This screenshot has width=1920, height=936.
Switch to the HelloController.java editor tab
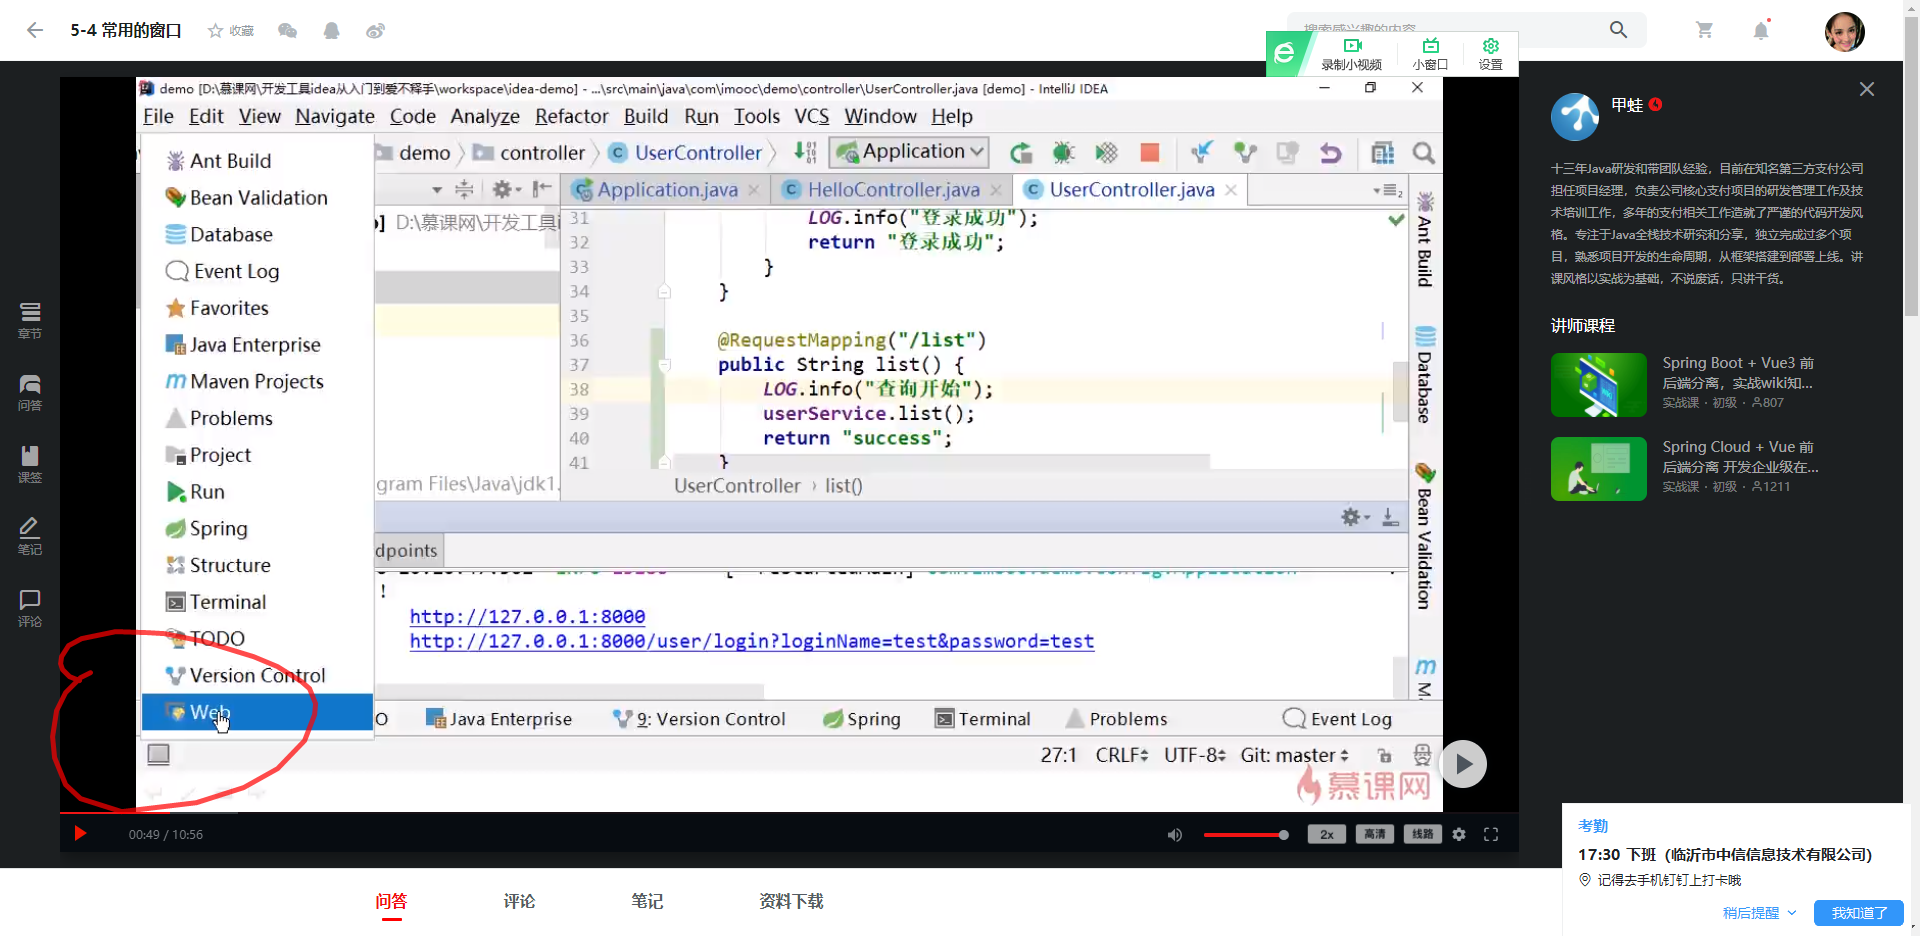[891, 190]
